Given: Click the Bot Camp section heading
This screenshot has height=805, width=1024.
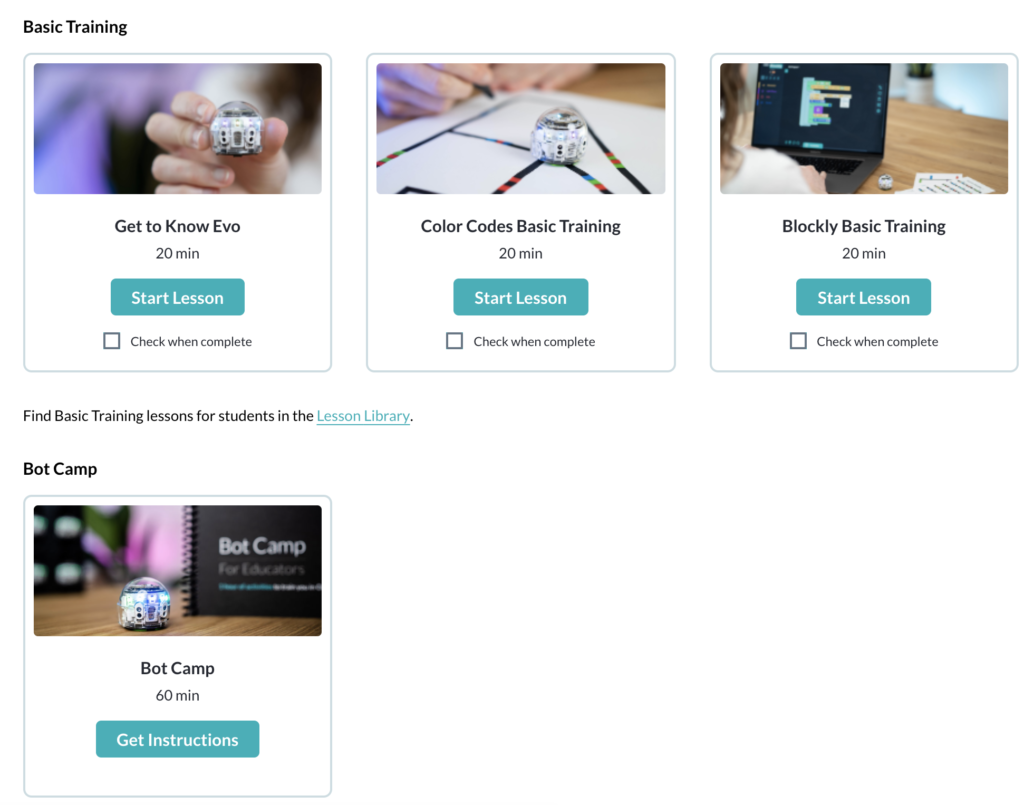Looking at the screenshot, I should (60, 469).
